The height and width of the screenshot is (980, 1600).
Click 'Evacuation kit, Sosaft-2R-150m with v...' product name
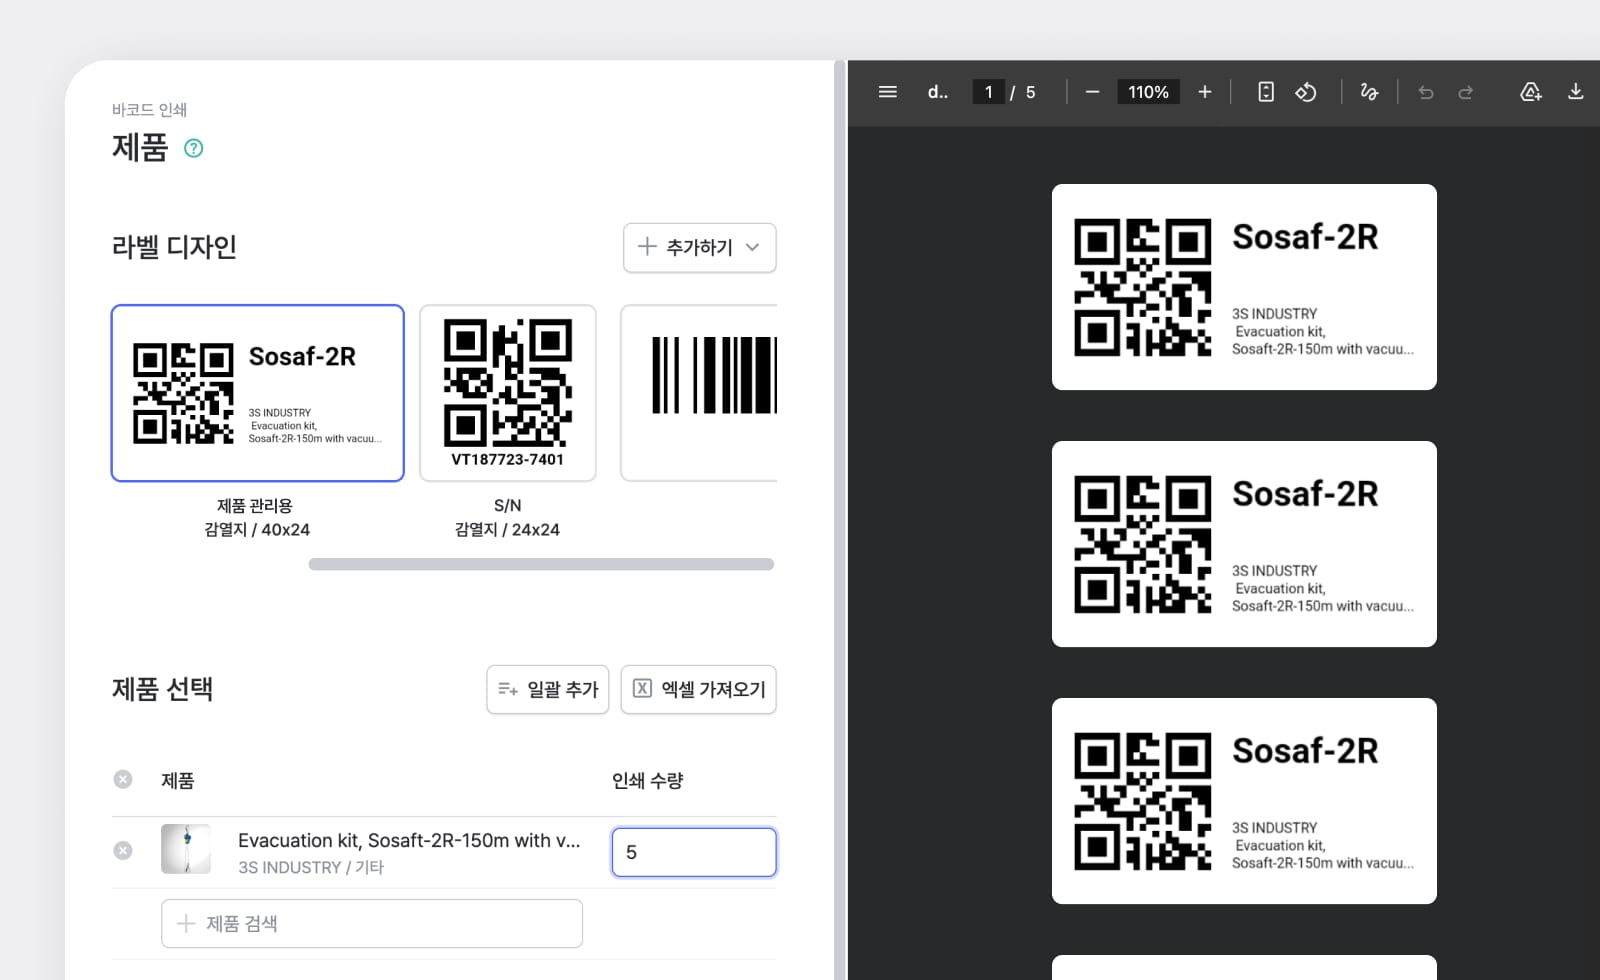coord(409,840)
